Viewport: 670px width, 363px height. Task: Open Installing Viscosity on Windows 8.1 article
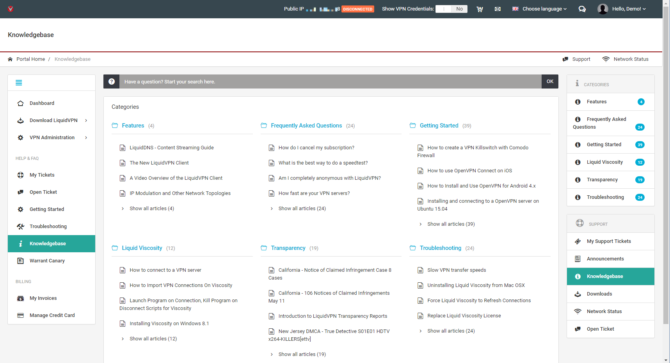coord(169,324)
